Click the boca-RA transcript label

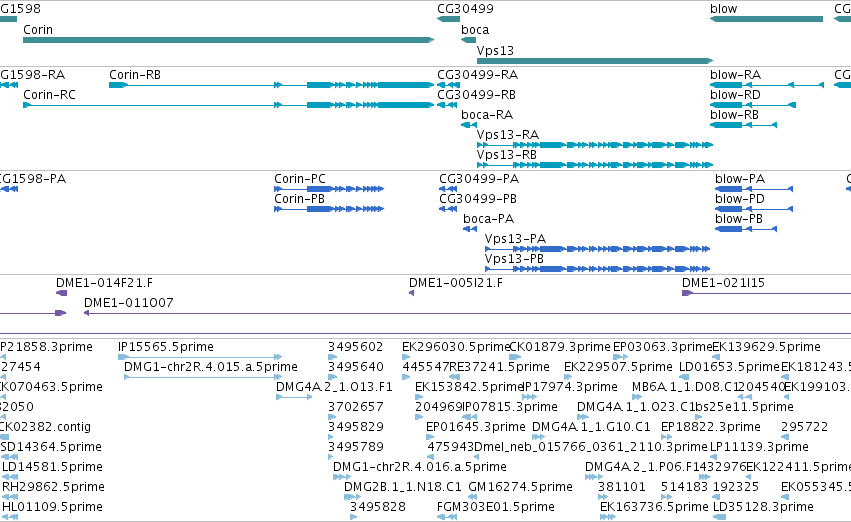coord(487,114)
